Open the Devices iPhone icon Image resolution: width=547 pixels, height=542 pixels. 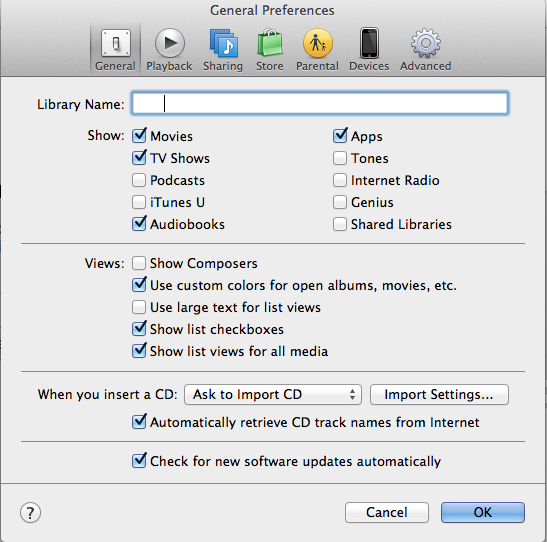pos(369,43)
